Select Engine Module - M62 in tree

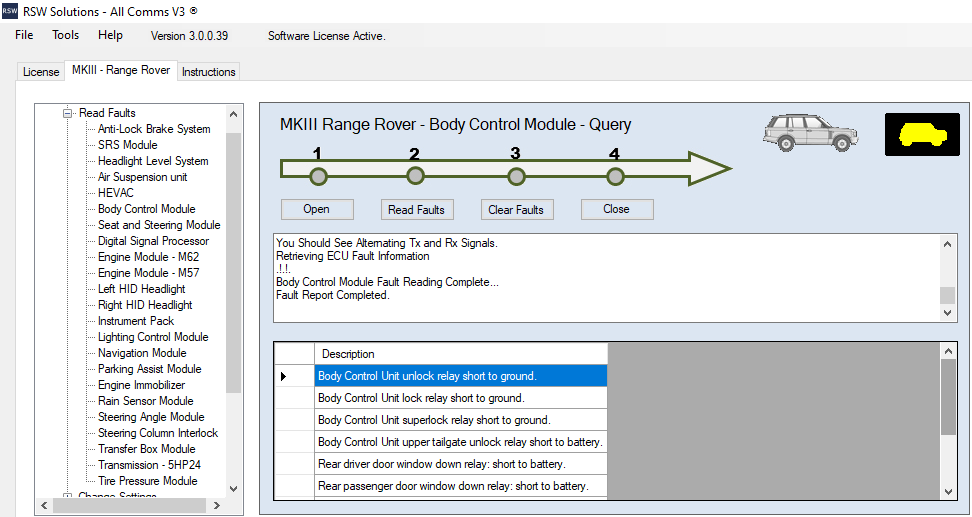pos(149,257)
